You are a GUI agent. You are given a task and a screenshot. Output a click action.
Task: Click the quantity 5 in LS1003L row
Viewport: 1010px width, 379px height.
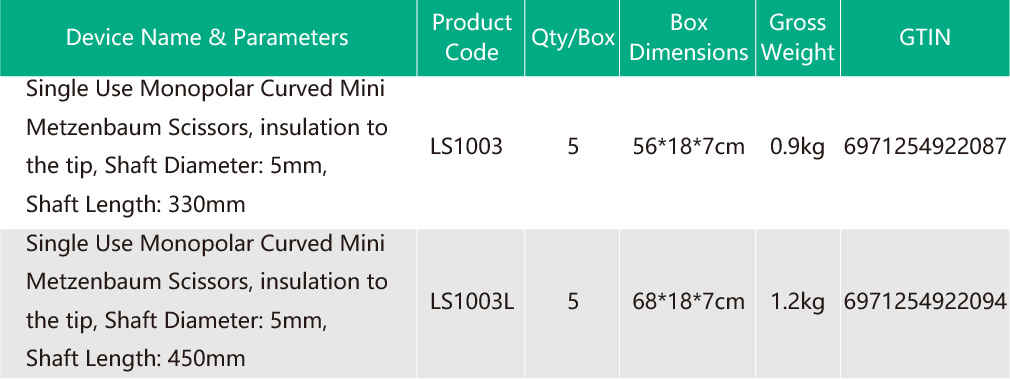[573, 302]
